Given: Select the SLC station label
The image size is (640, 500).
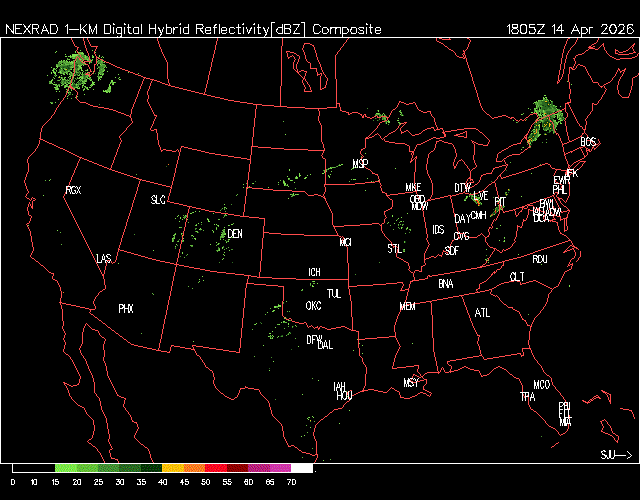Looking at the screenshot, I should click(158, 200).
